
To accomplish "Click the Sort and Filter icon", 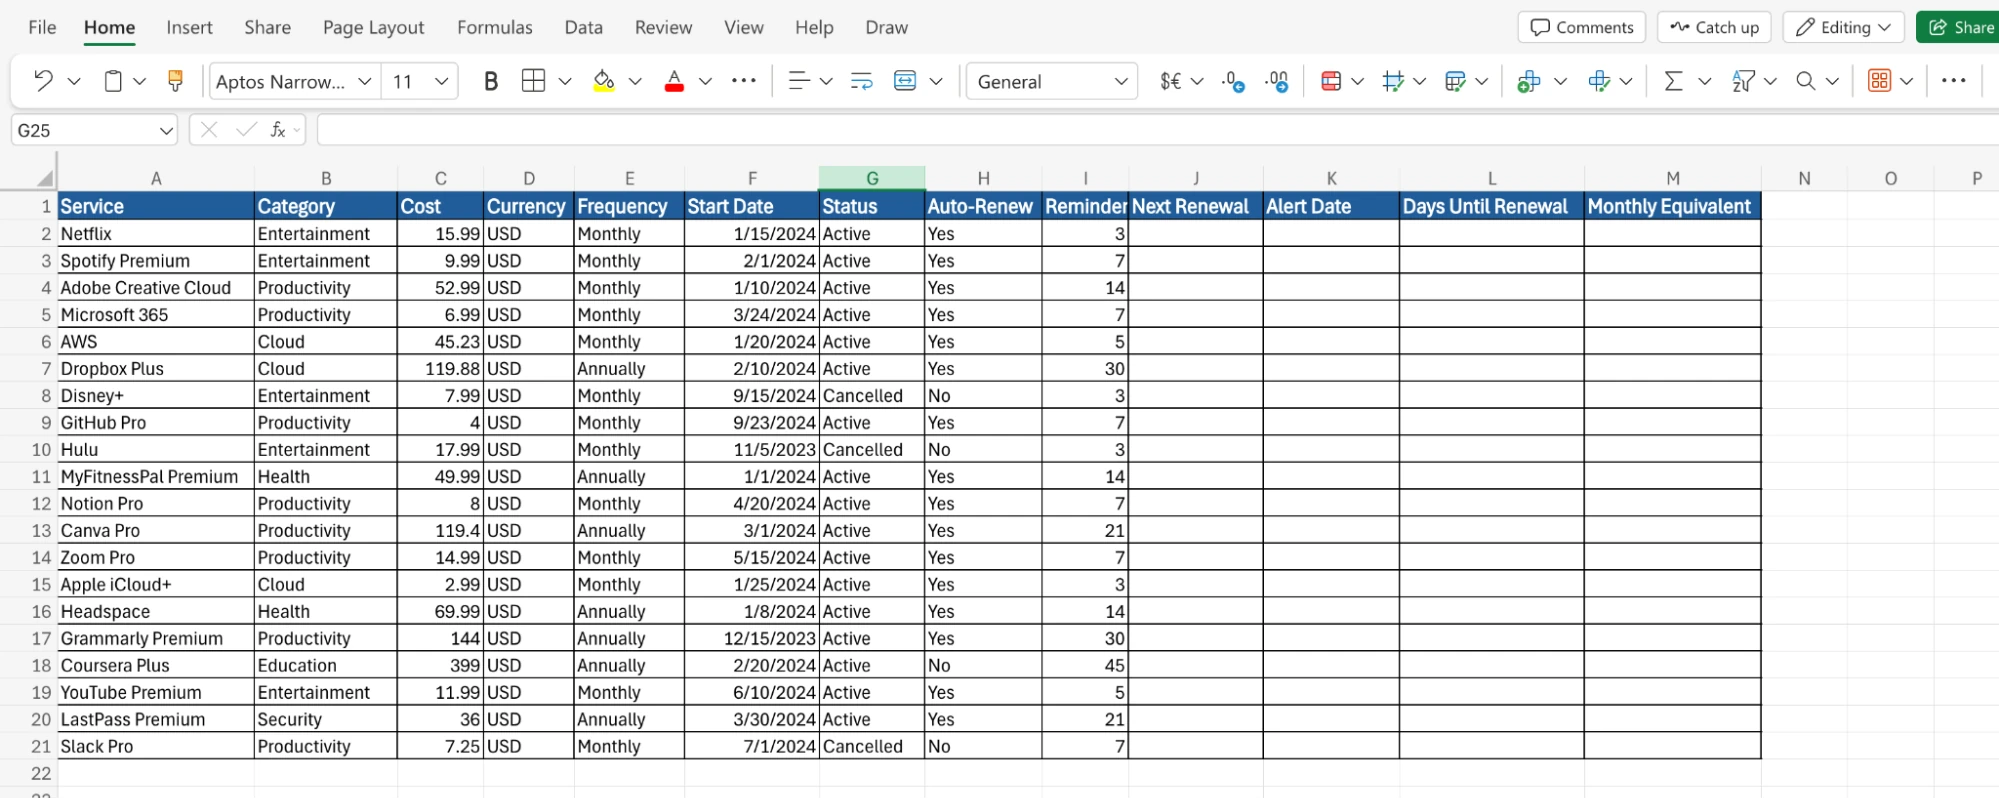I will pos(1743,81).
